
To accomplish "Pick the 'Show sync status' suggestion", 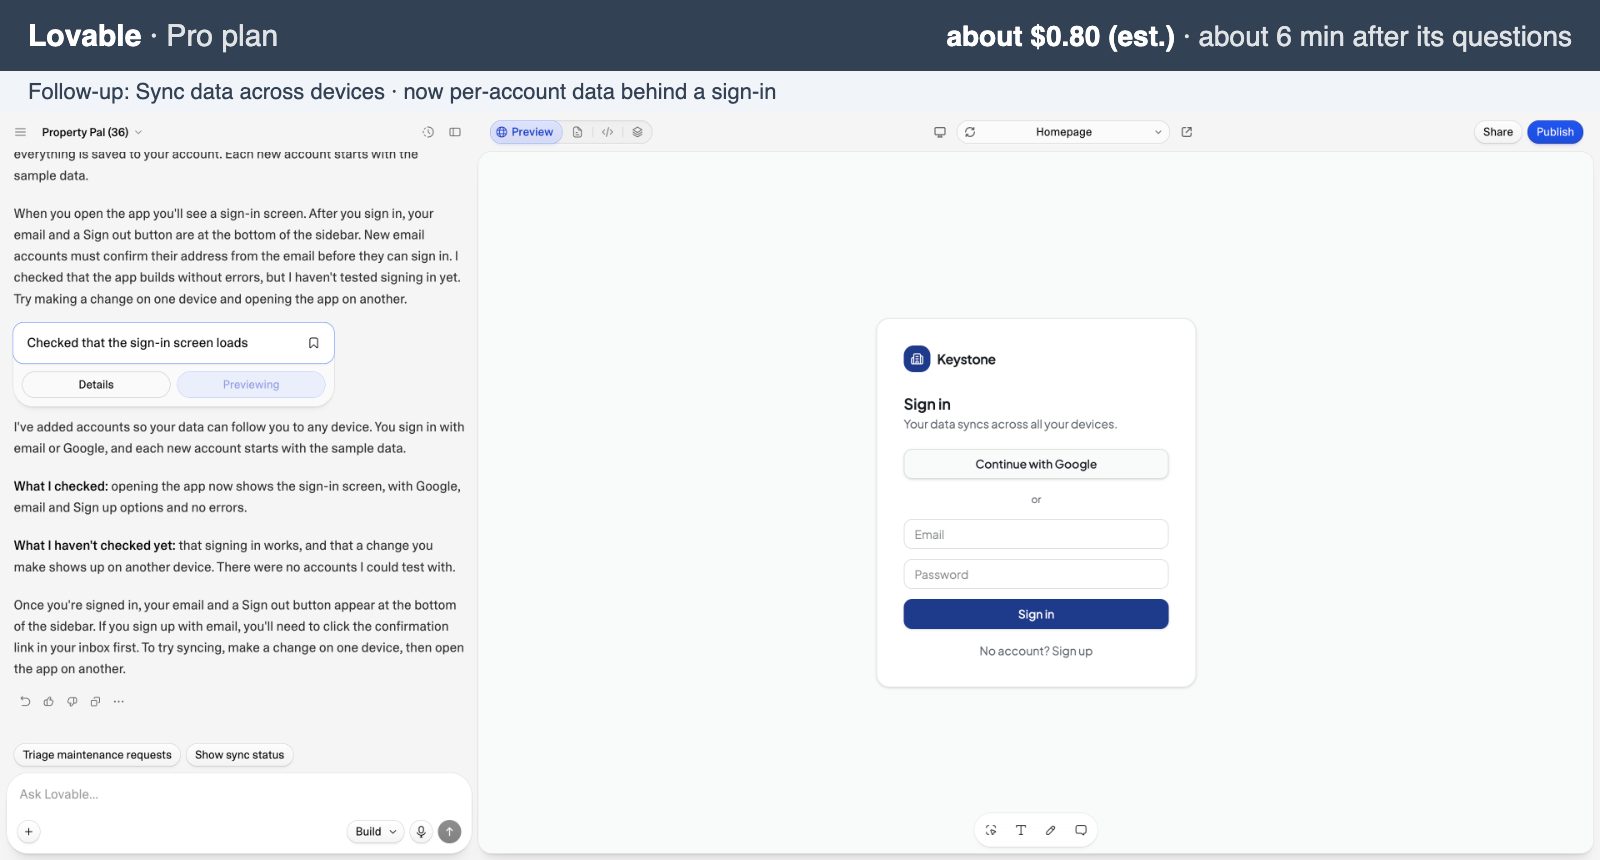I will [240, 755].
